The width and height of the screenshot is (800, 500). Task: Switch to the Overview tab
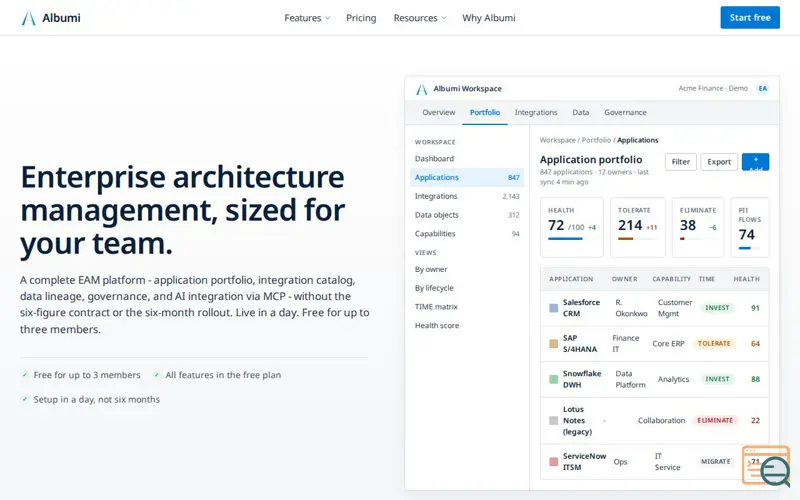(439, 112)
